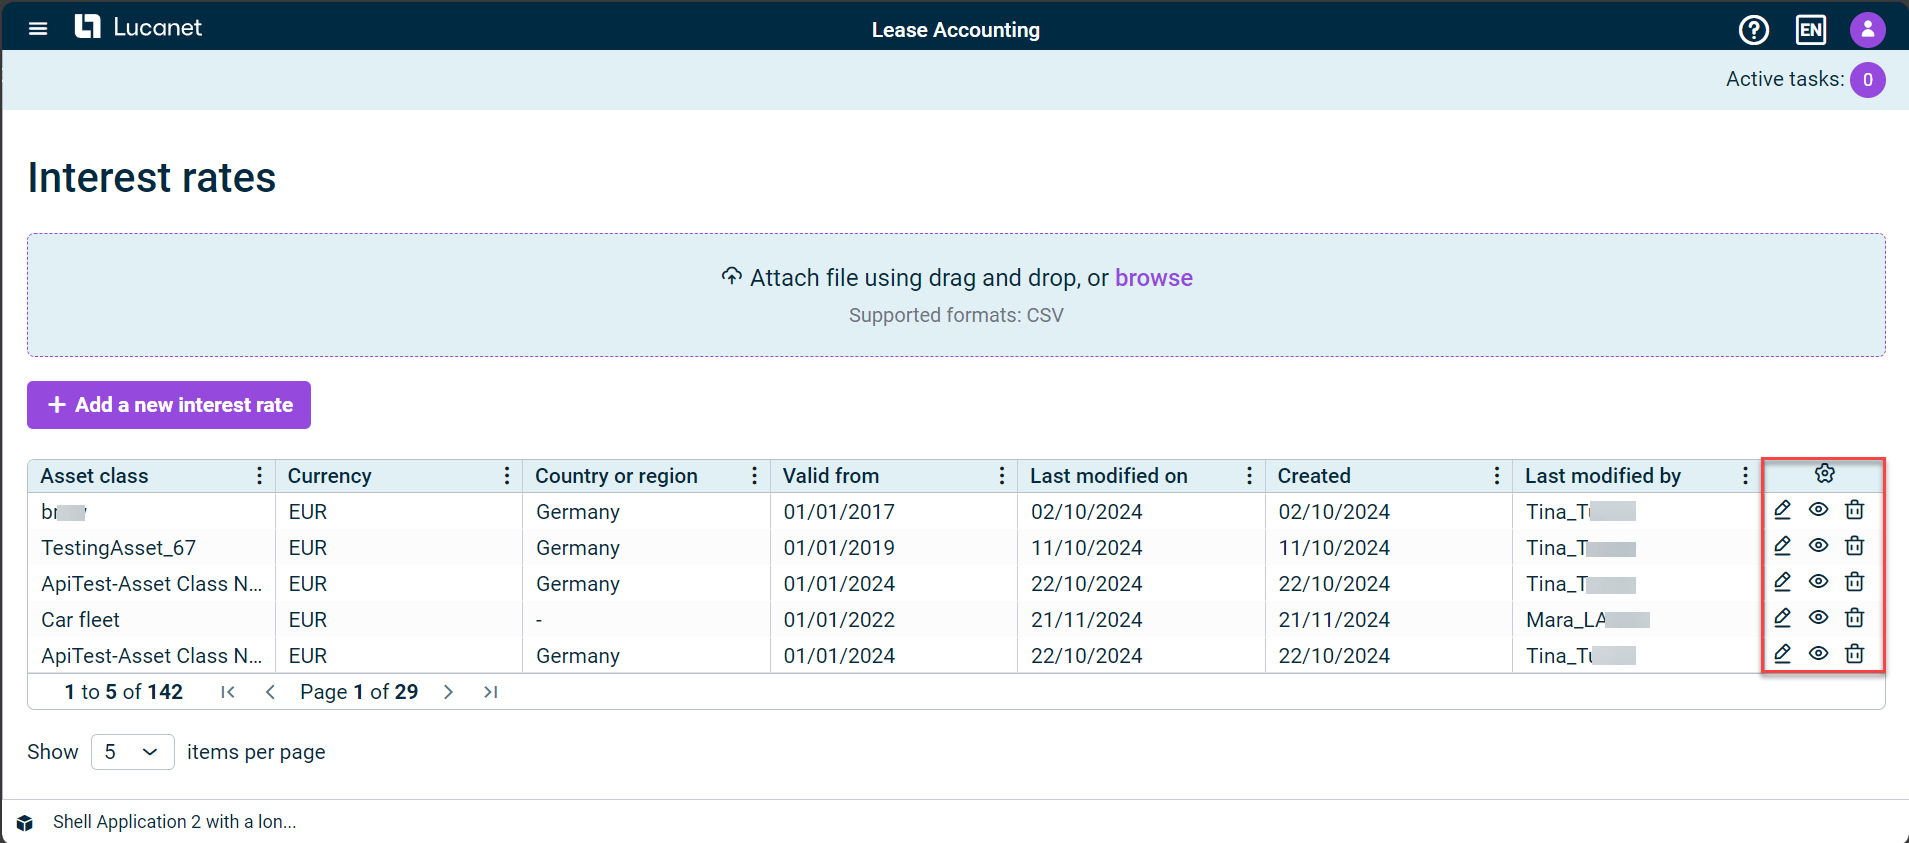Select the Car fleet asset class cell
Image resolution: width=1909 pixels, height=843 pixels.
[150, 620]
